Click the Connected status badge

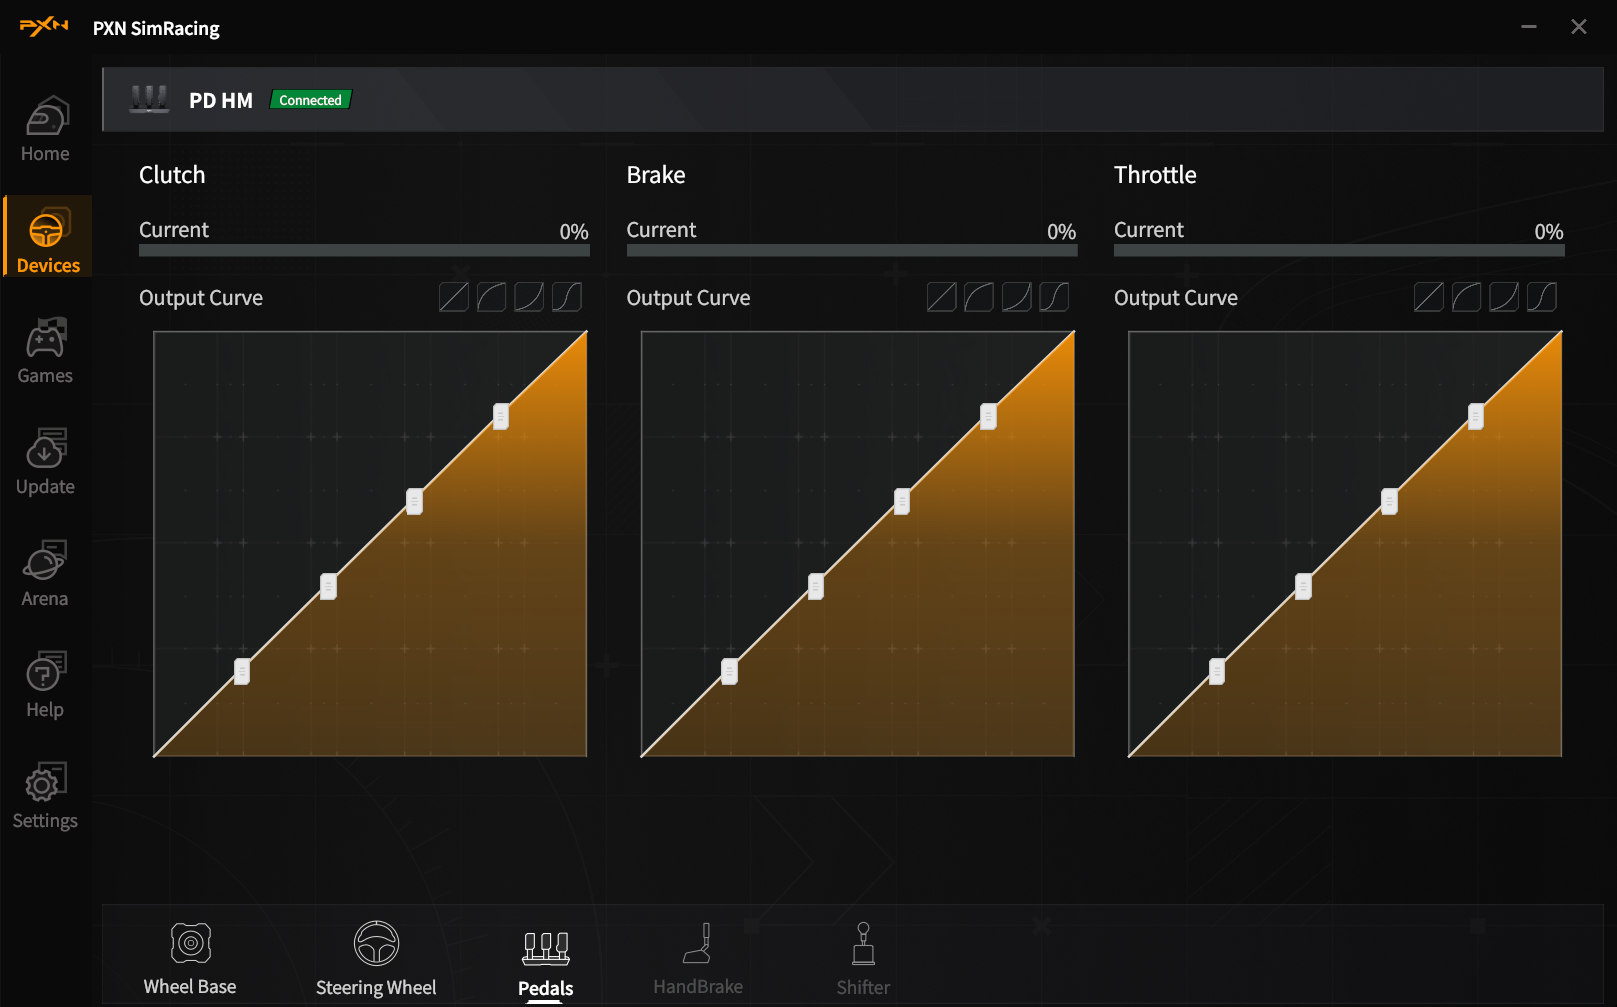pos(310,100)
